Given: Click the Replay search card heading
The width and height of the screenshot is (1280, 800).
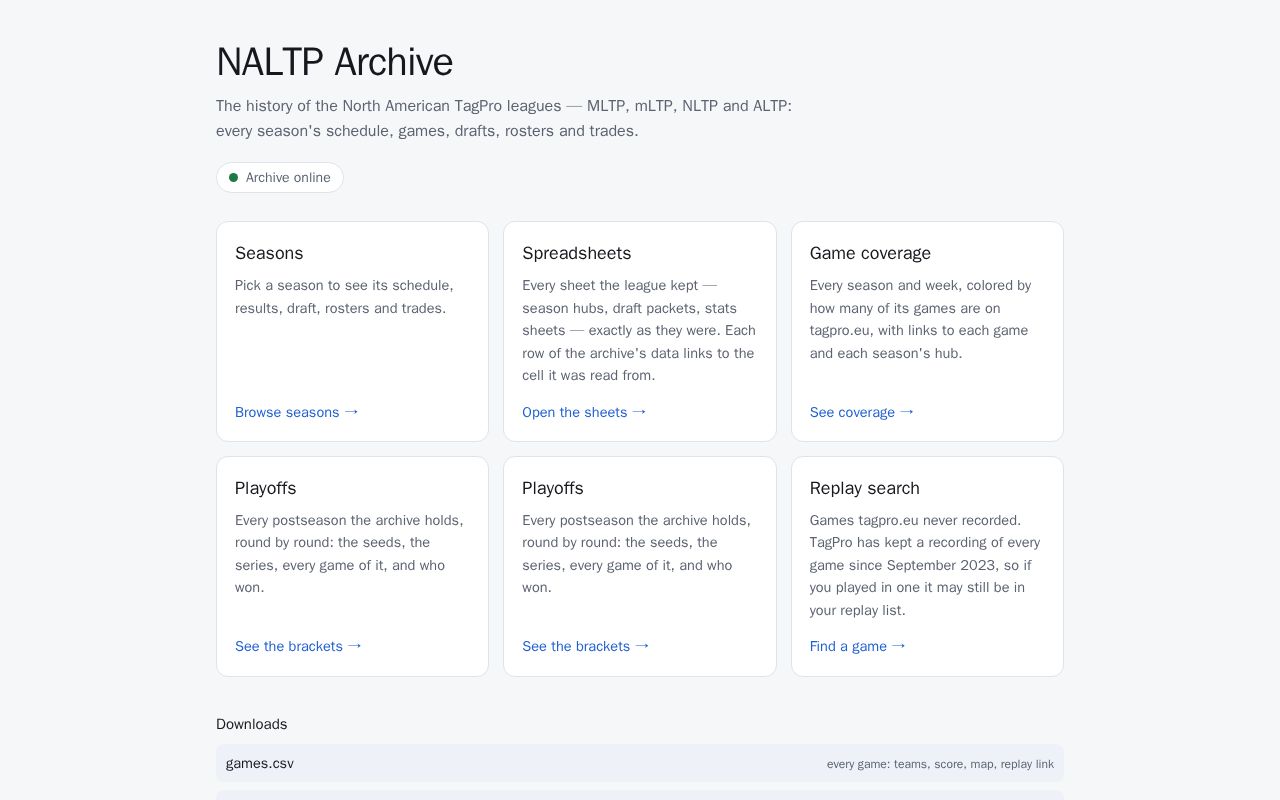Looking at the screenshot, I should pos(865,488).
